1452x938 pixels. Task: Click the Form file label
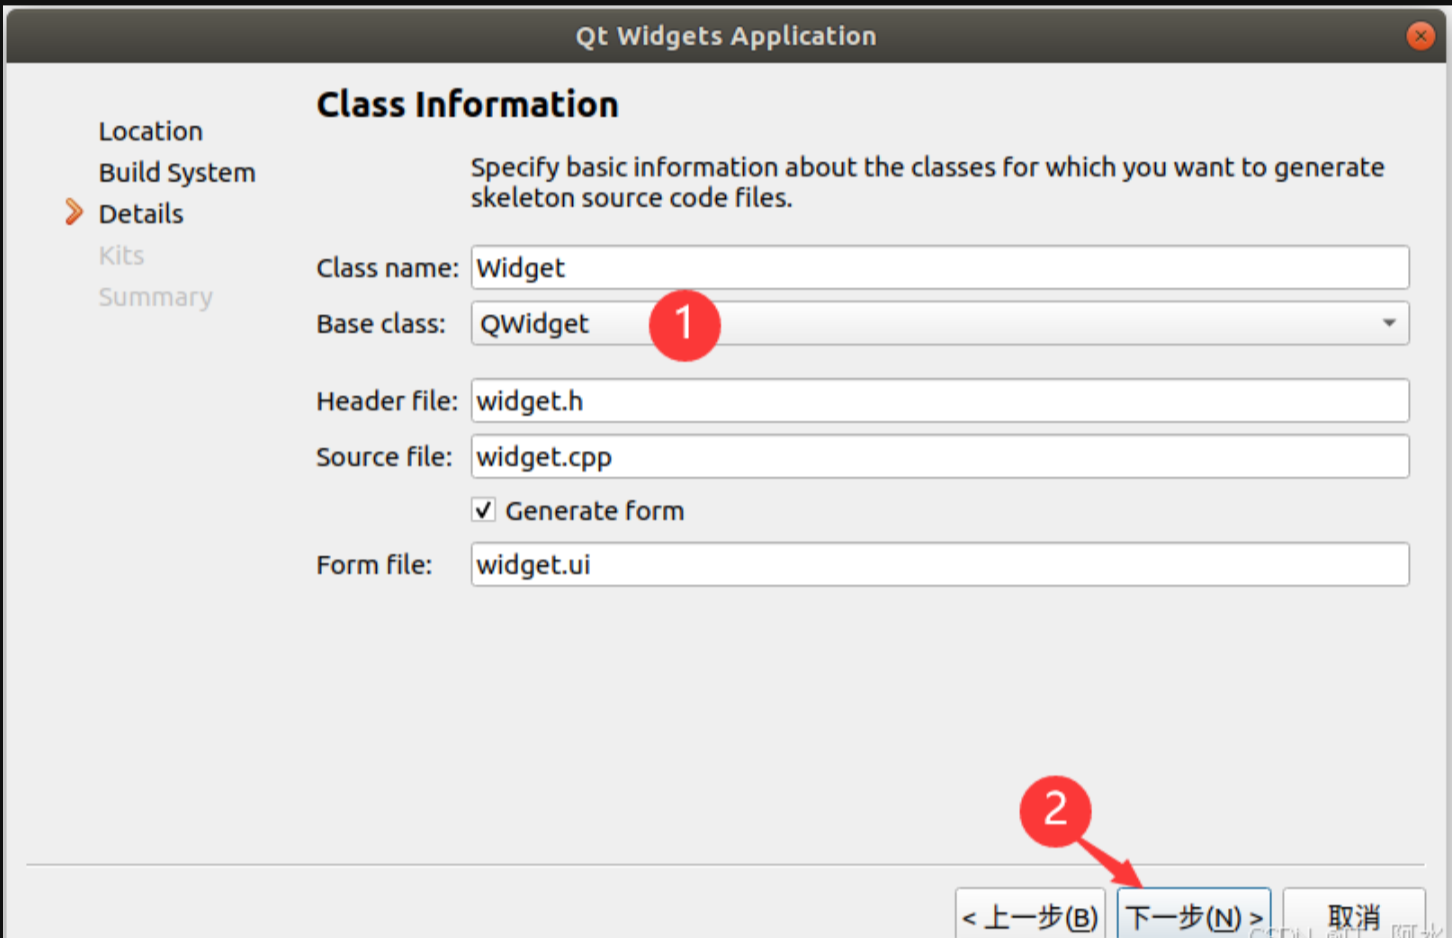click(374, 565)
